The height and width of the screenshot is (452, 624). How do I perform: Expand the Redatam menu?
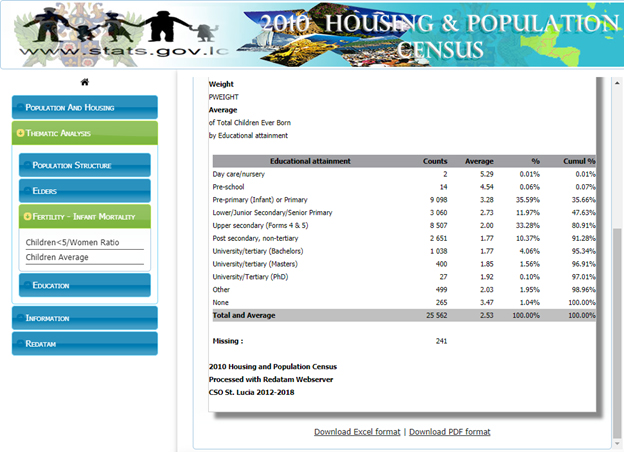(x=85, y=343)
